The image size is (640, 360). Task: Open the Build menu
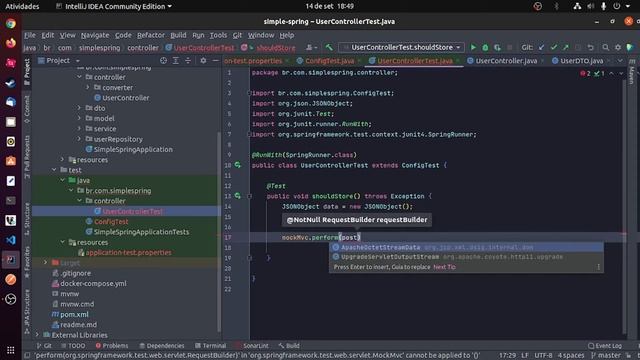(x=178, y=35)
